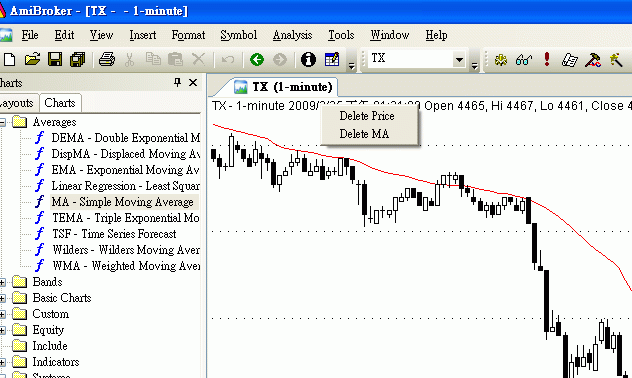Viewport: 632px width, 378px height.
Task: Open the symbol Information icon
Action: [308, 60]
